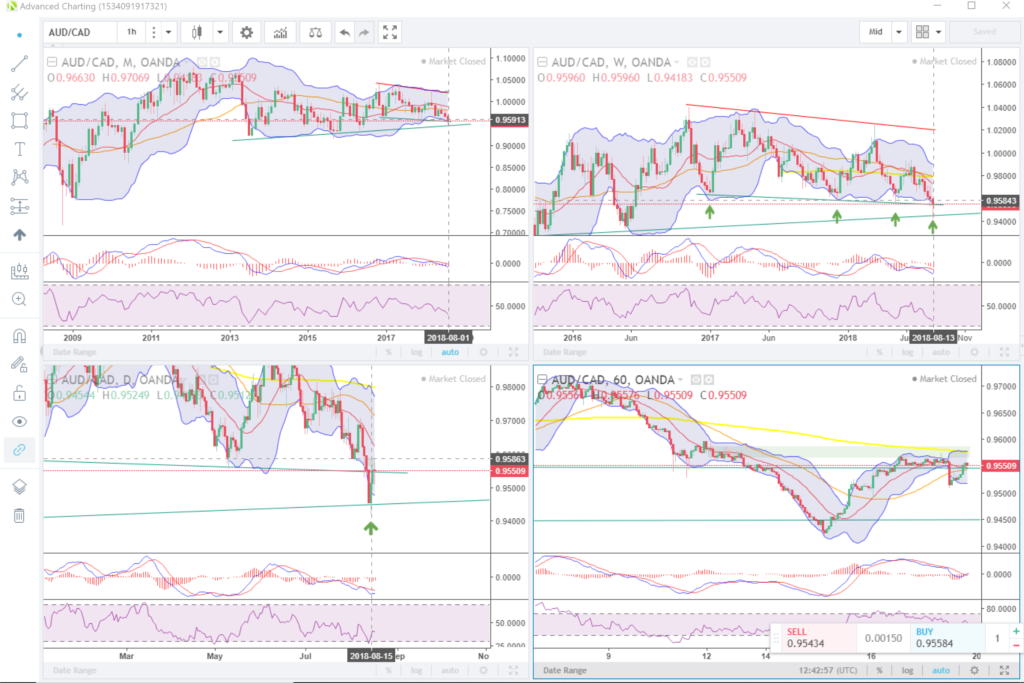Open the chart settings gear in the toolbar
The width and height of the screenshot is (1024, 683).
tap(246, 32)
